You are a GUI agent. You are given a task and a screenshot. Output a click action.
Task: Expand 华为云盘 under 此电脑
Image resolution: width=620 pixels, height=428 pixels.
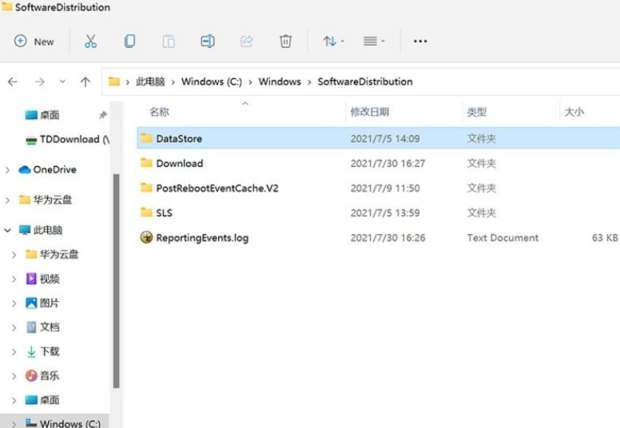(x=14, y=255)
